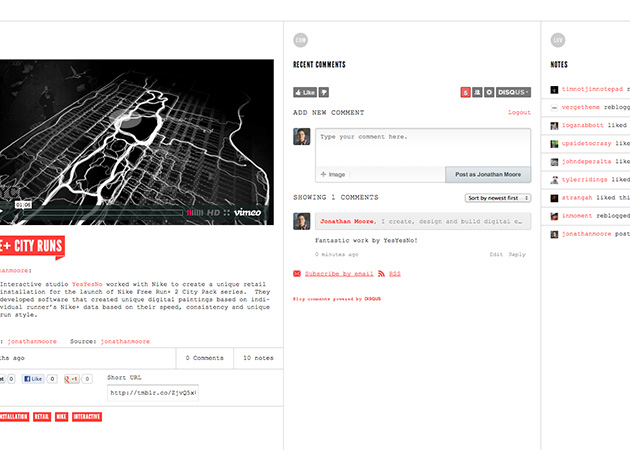Screen dimensions: 630x450
Task: Select the RETAIL tag
Action: pyautogui.click(x=42, y=416)
